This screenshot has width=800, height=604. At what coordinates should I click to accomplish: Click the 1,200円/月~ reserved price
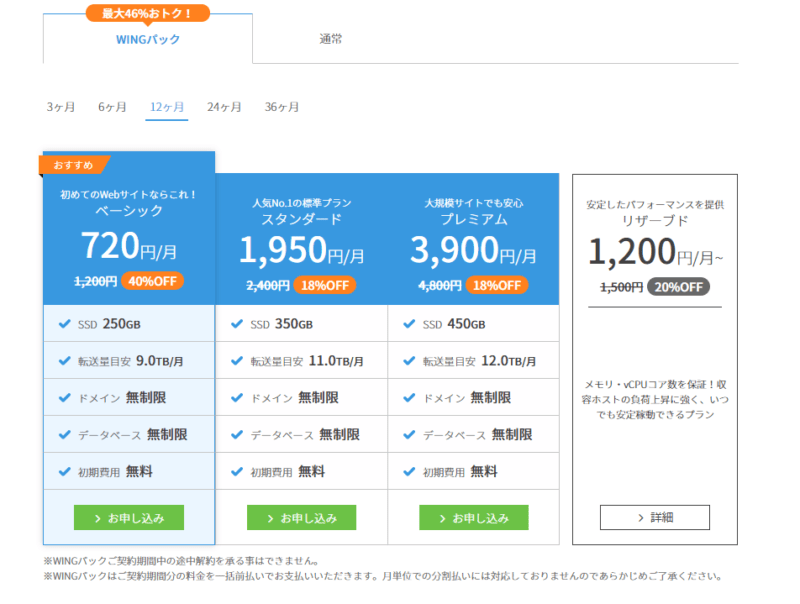click(656, 252)
